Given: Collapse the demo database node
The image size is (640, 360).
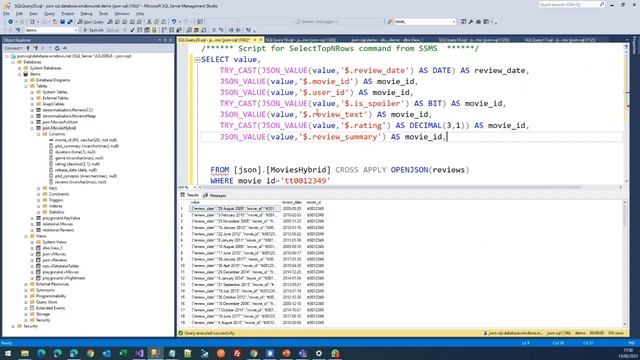Looking at the screenshot, I should pyautogui.click(x=20, y=74).
